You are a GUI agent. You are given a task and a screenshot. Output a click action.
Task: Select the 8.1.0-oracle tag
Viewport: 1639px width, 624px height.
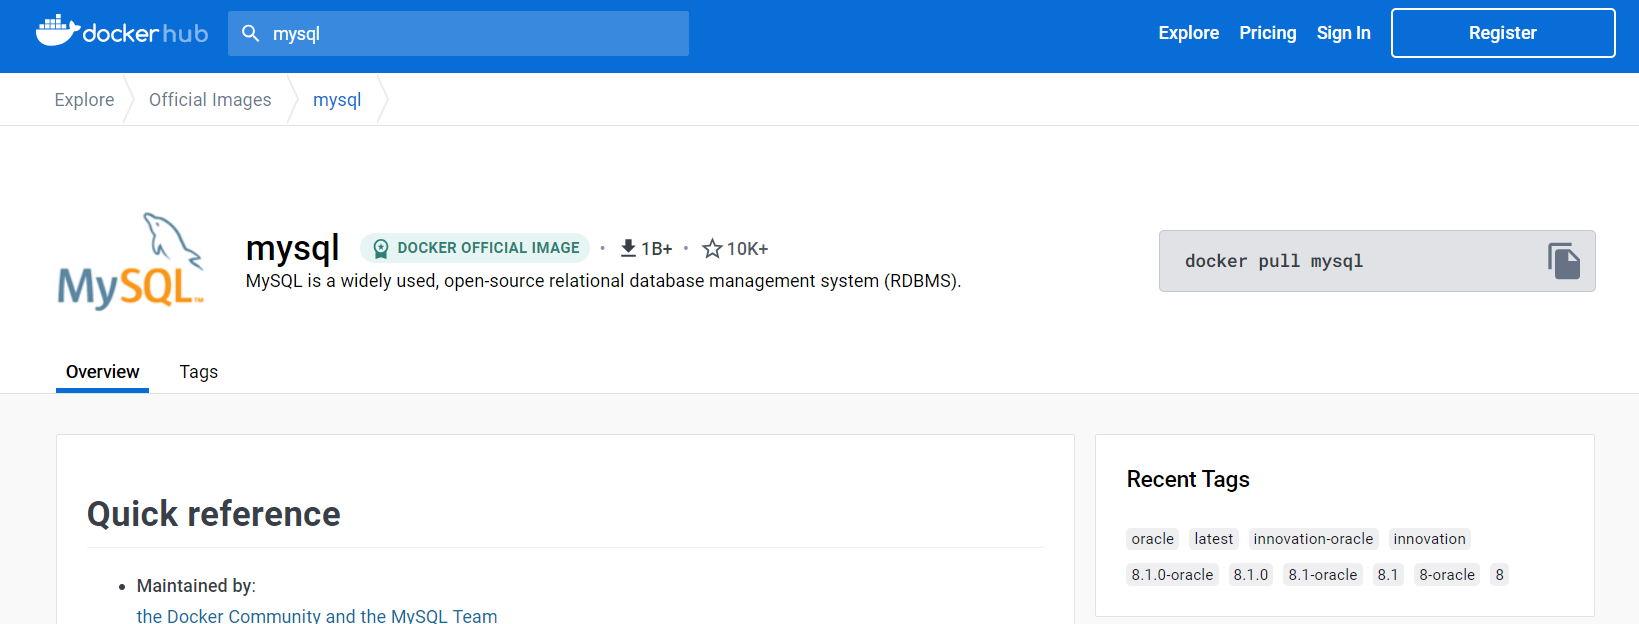click(1172, 575)
